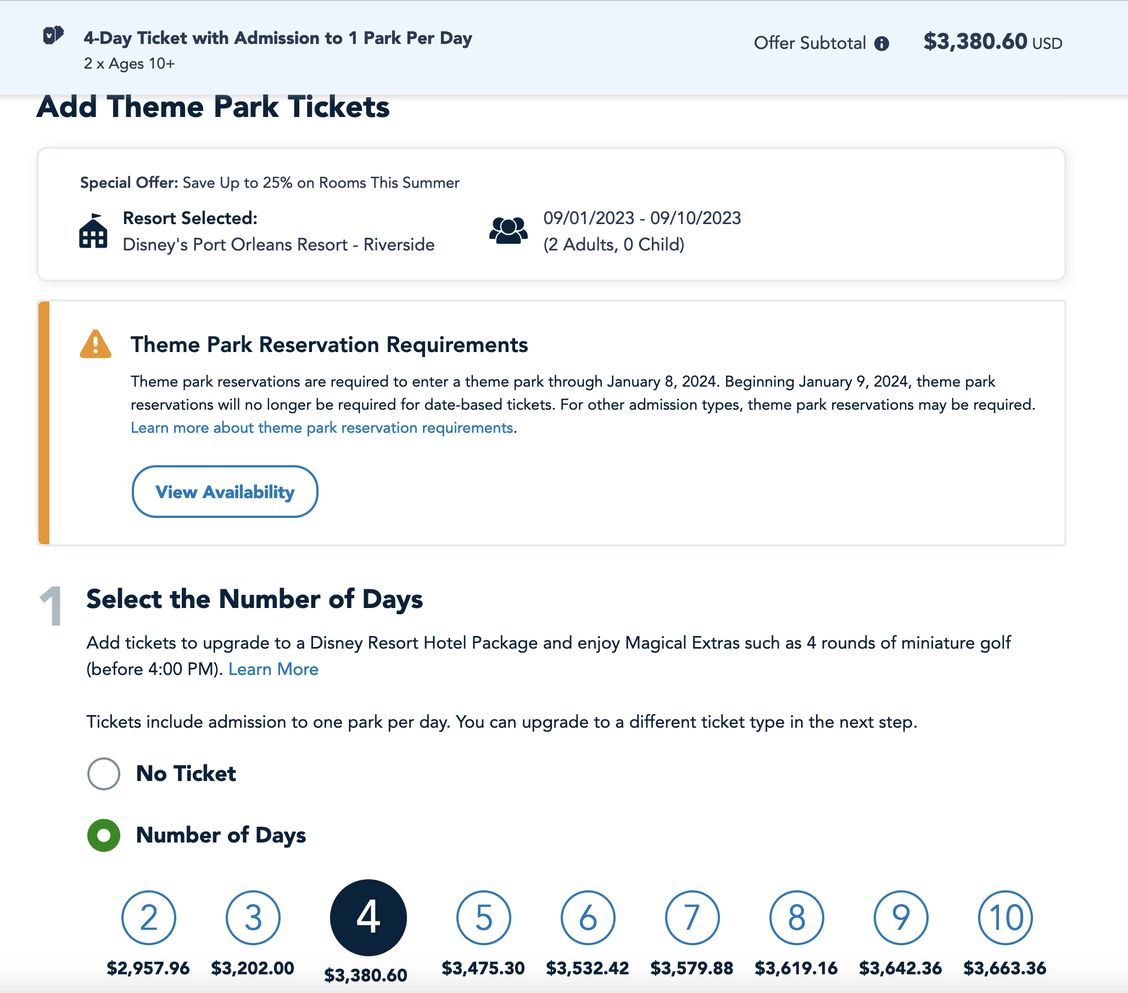Image resolution: width=1128 pixels, height=993 pixels.
Task: Choose the 8-day ticket option
Action: (x=796, y=917)
